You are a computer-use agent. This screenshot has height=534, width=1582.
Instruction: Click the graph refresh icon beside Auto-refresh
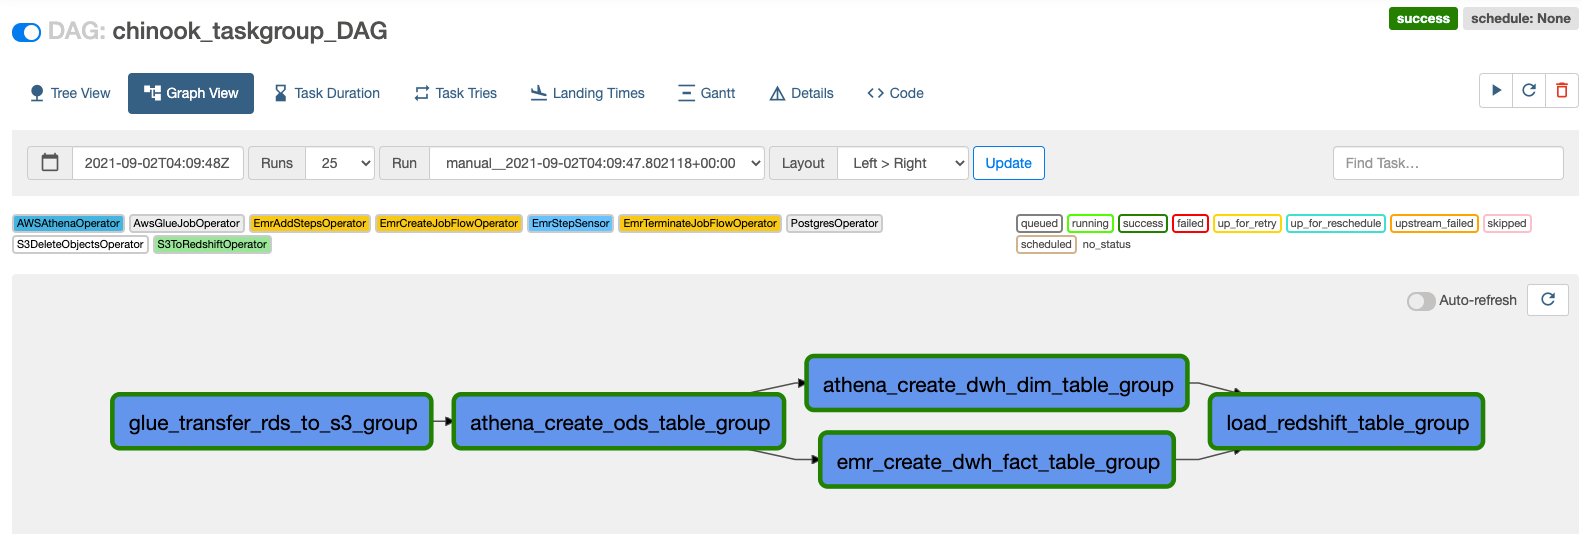click(1548, 300)
